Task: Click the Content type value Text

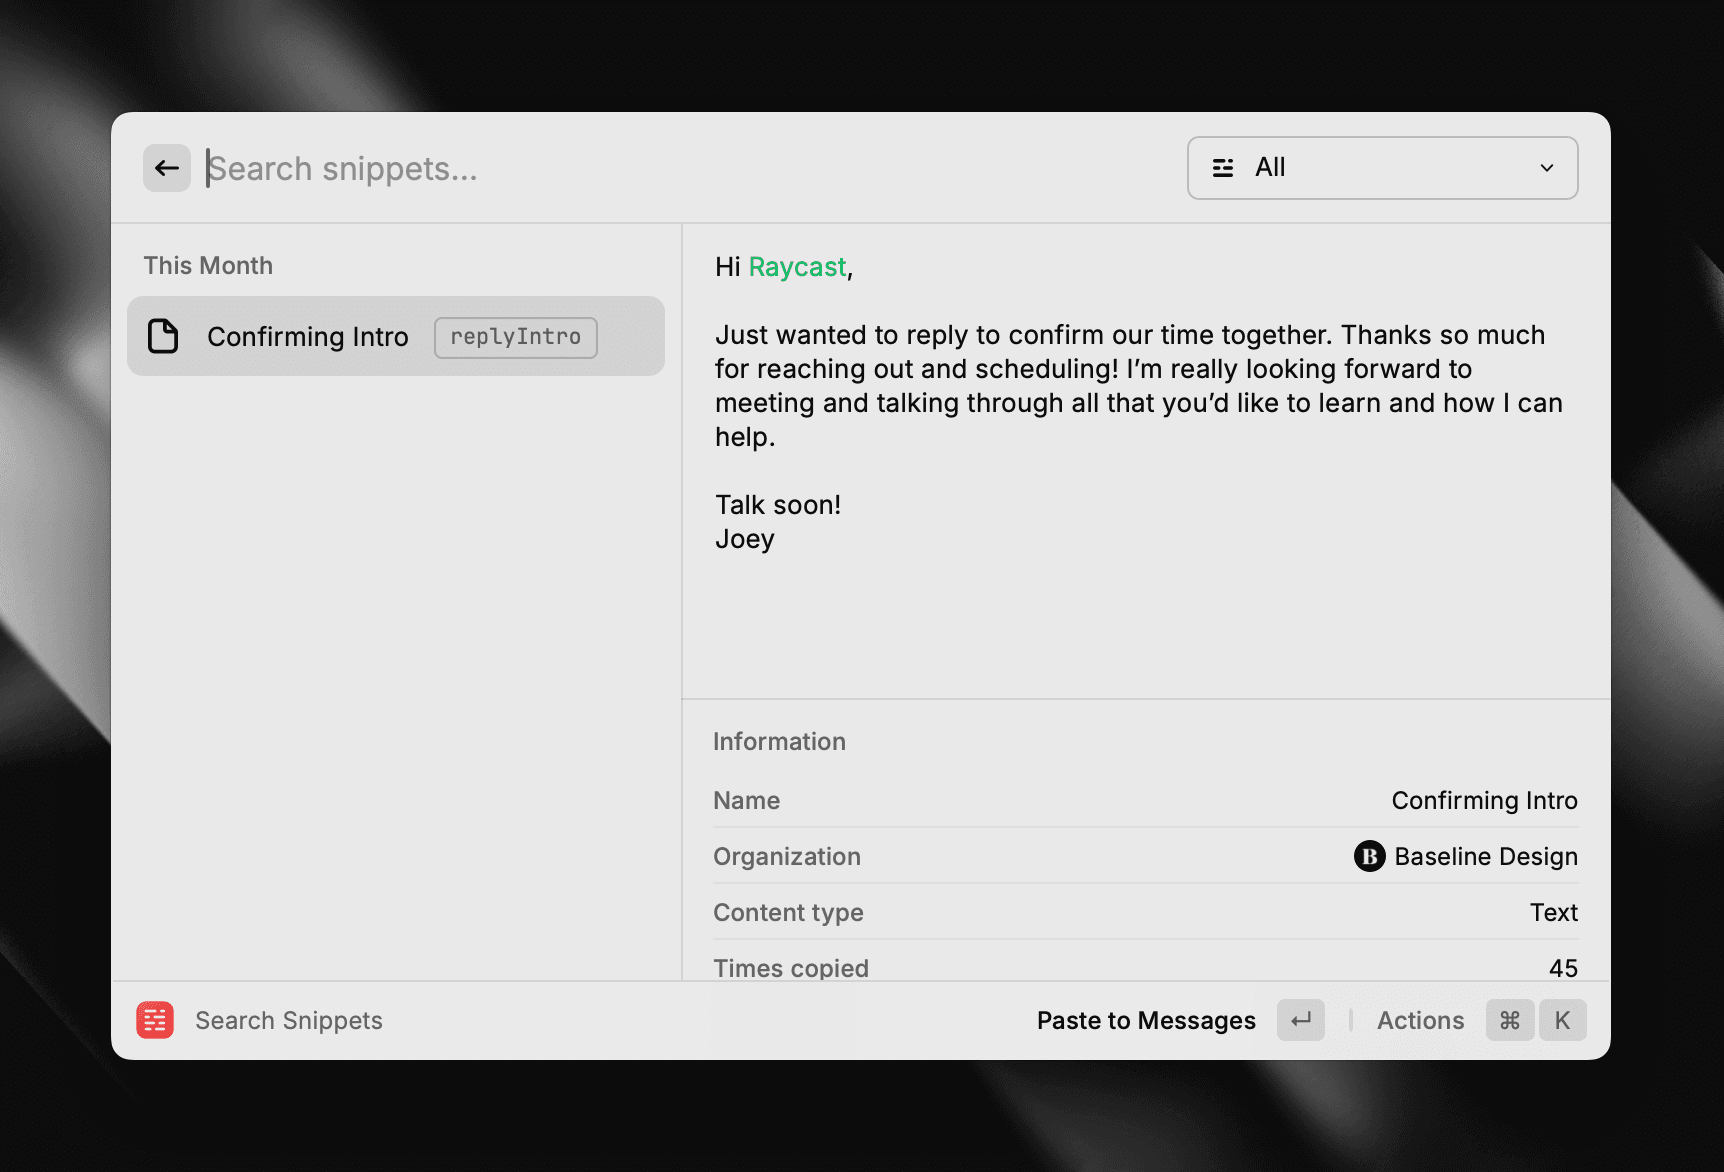Action: 1553,912
